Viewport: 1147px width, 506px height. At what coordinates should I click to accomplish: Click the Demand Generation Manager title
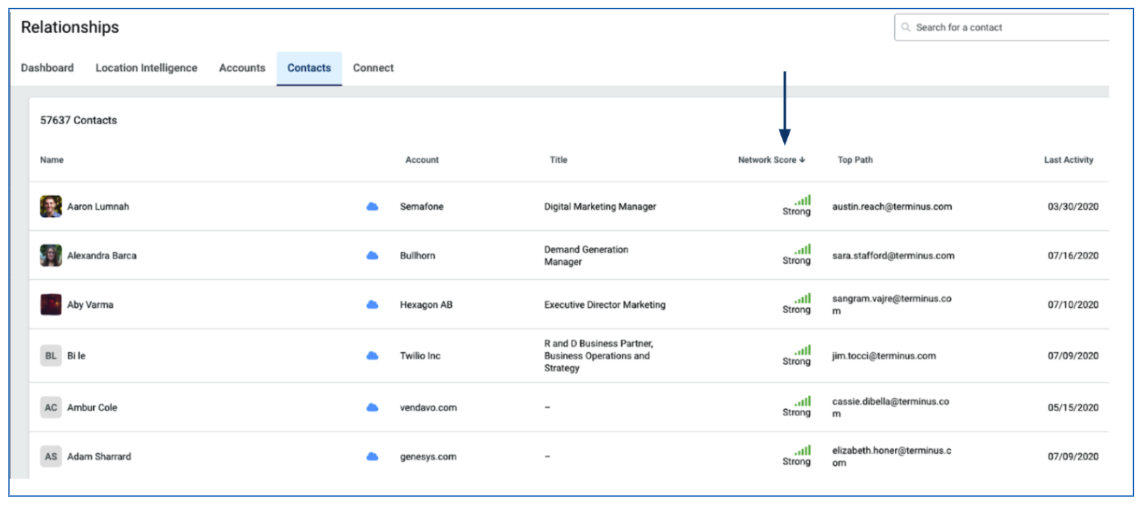coord(587,256)
